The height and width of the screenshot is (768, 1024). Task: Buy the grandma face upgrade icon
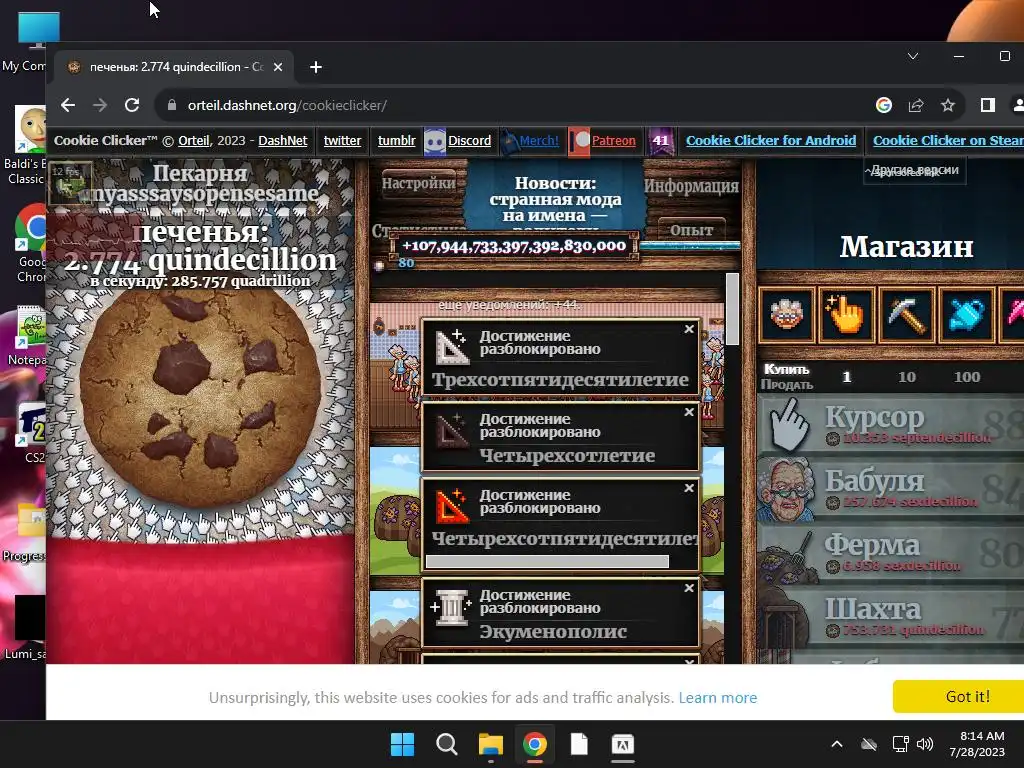click(x=786, y=315)
